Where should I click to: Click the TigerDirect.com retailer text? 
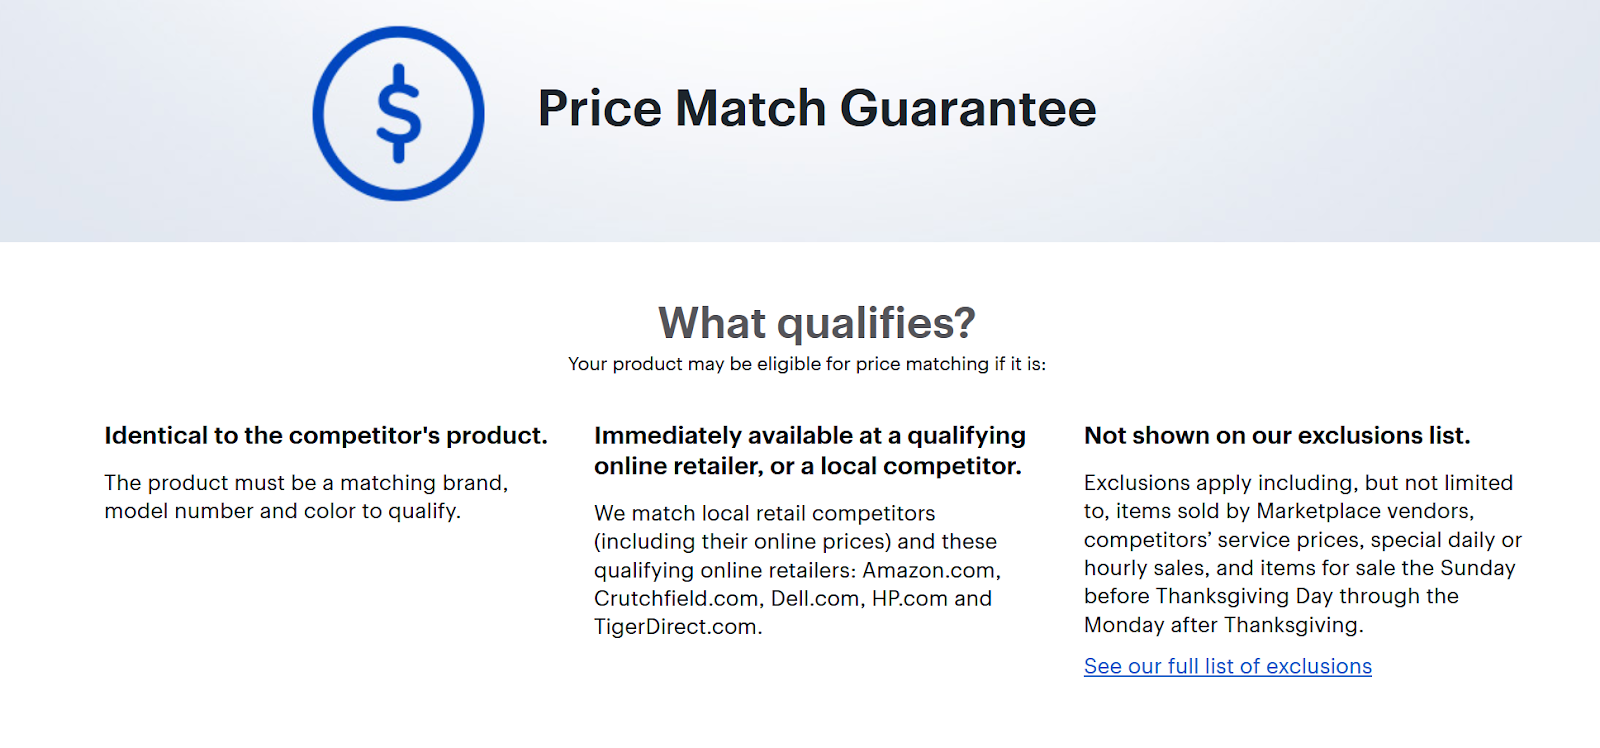(x=678, y=627)
